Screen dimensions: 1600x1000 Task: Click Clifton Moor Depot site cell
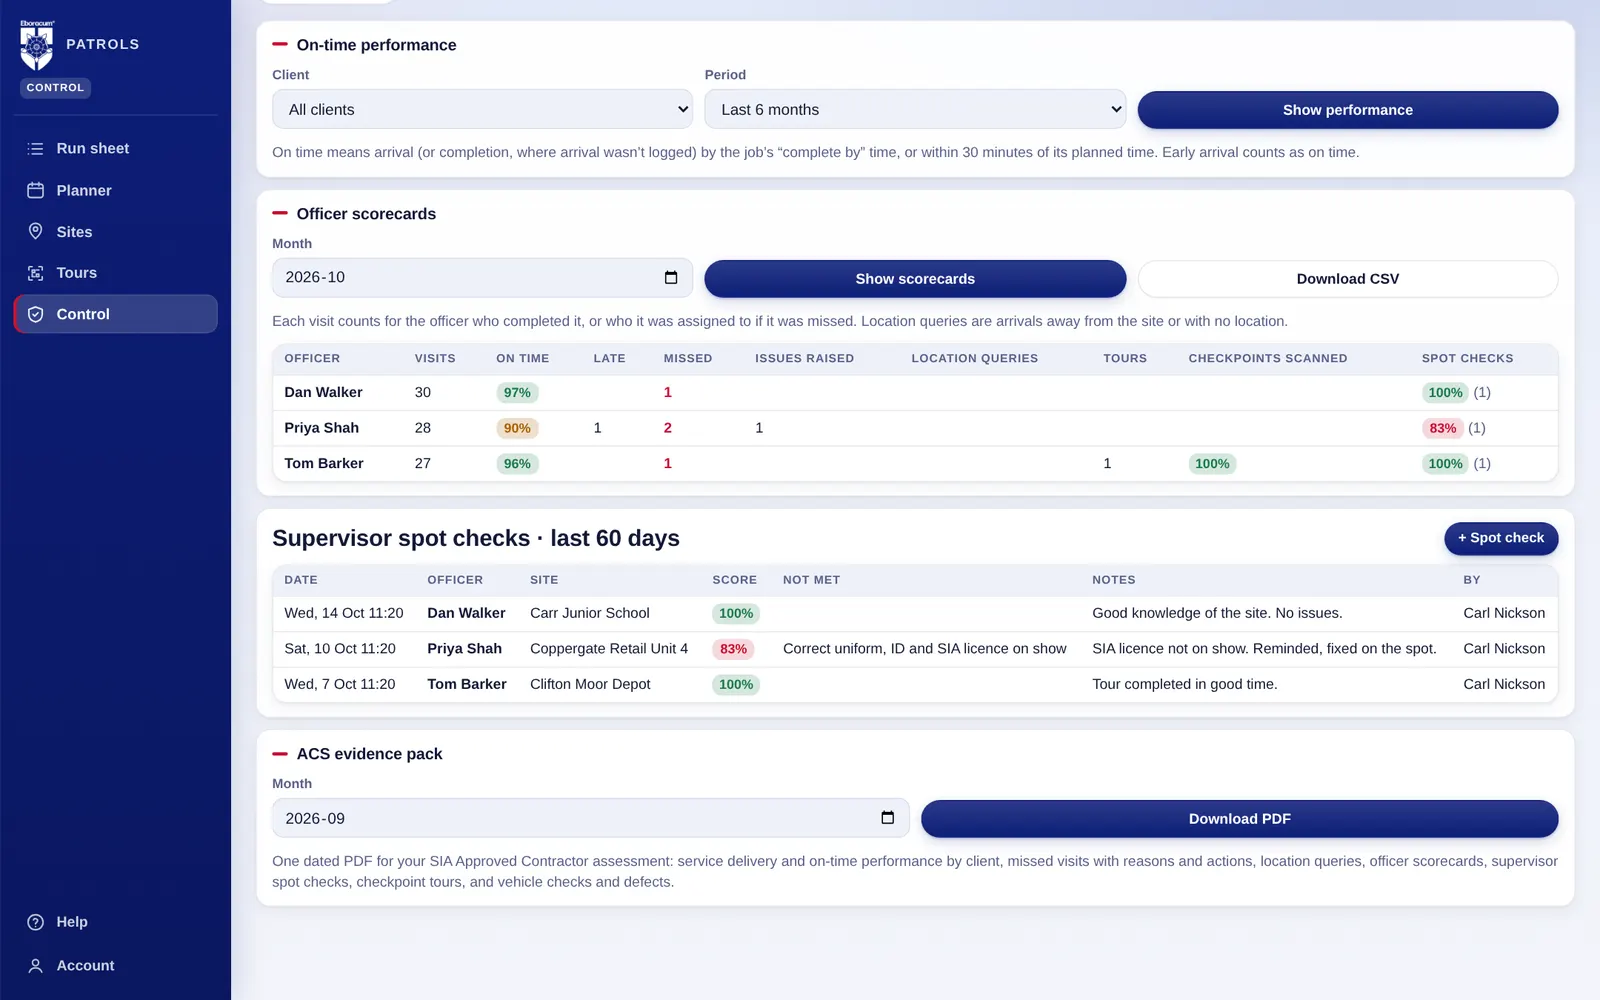(590, 684)
